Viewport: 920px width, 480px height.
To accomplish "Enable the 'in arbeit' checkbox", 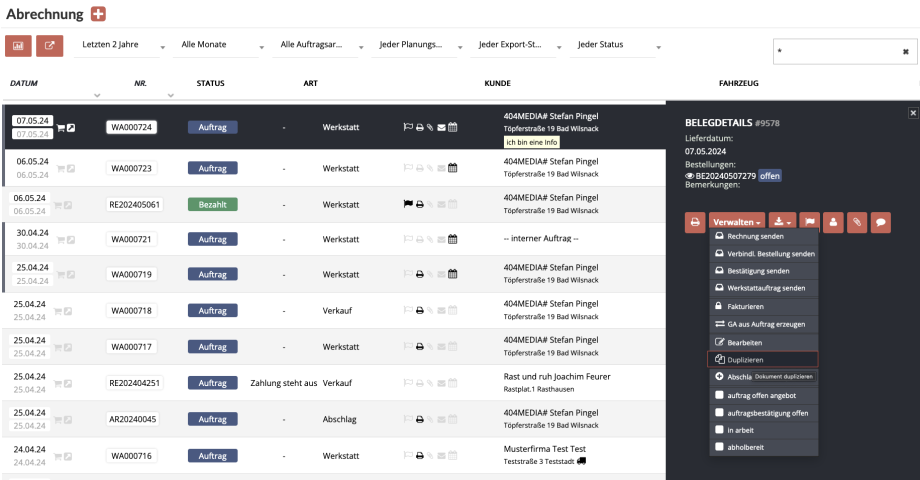I will click(719, 430).
